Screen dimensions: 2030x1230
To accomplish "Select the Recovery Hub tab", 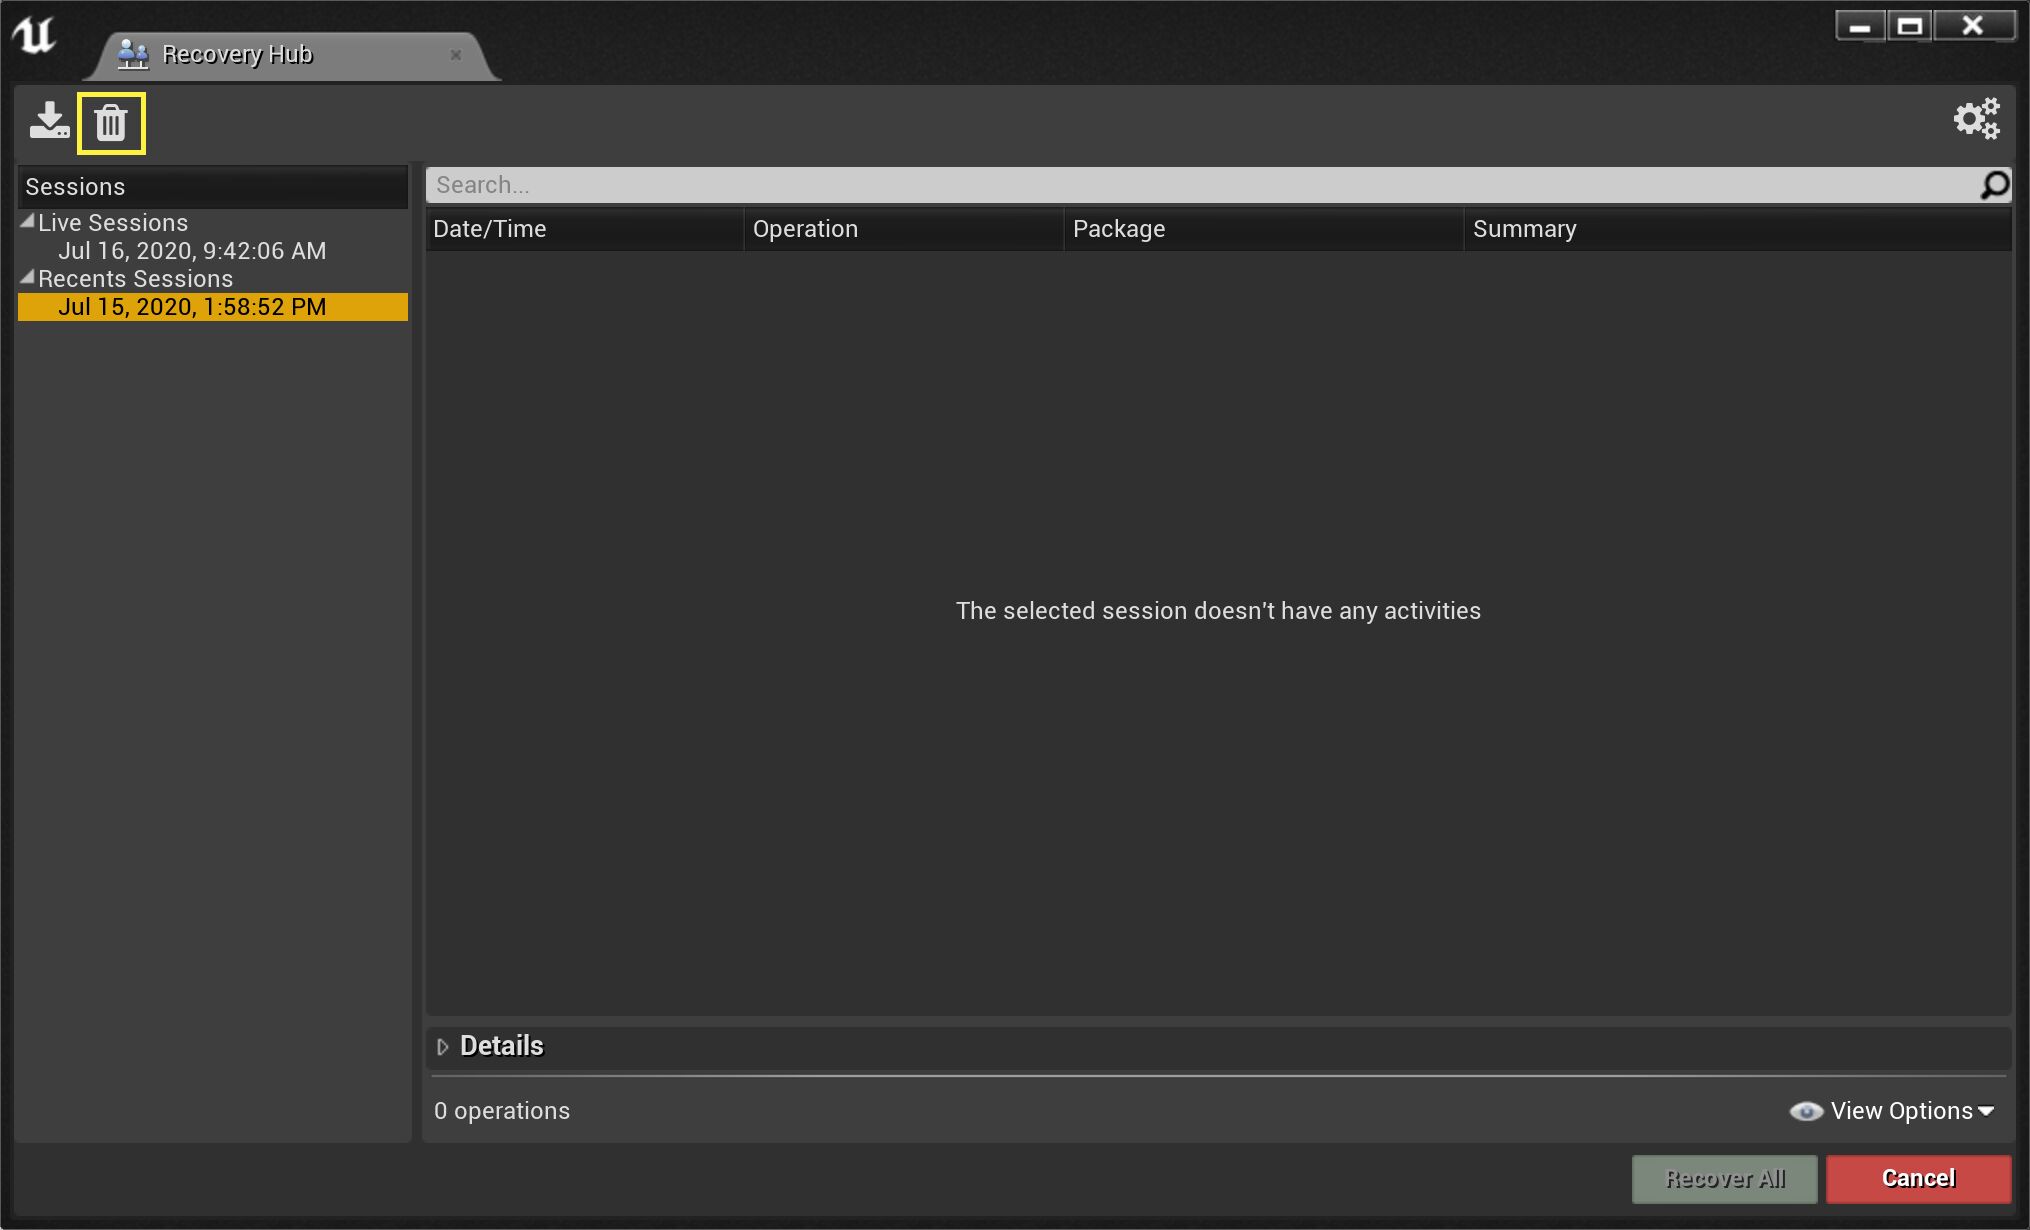I will click(x=237, y=54).
